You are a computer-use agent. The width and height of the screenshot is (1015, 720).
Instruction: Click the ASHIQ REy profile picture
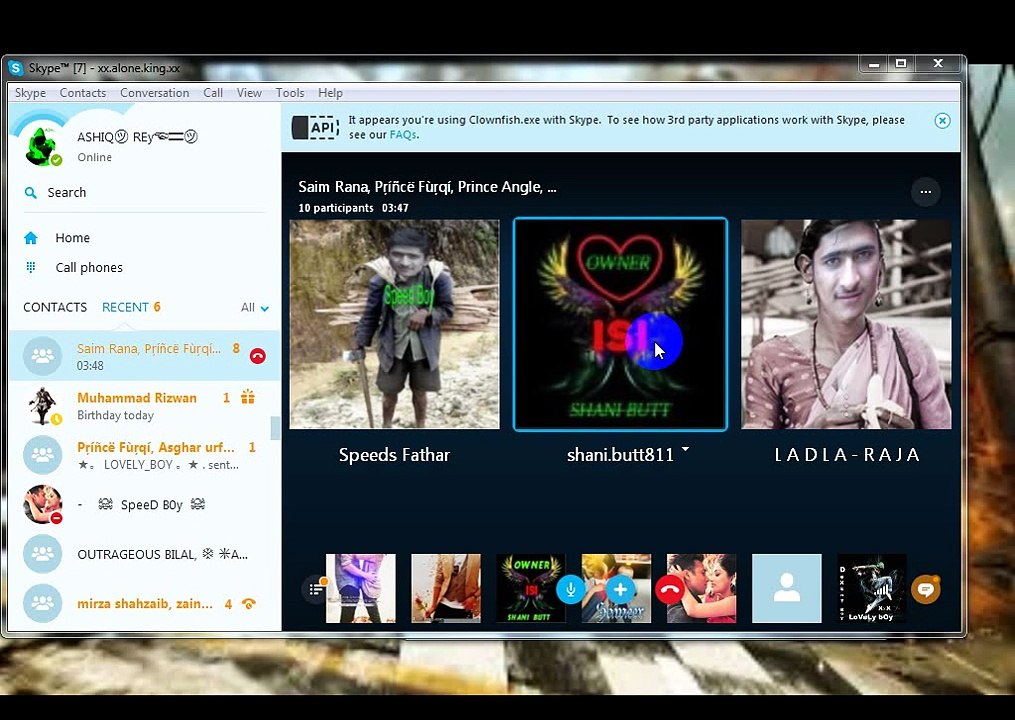(x=43, y=146)
